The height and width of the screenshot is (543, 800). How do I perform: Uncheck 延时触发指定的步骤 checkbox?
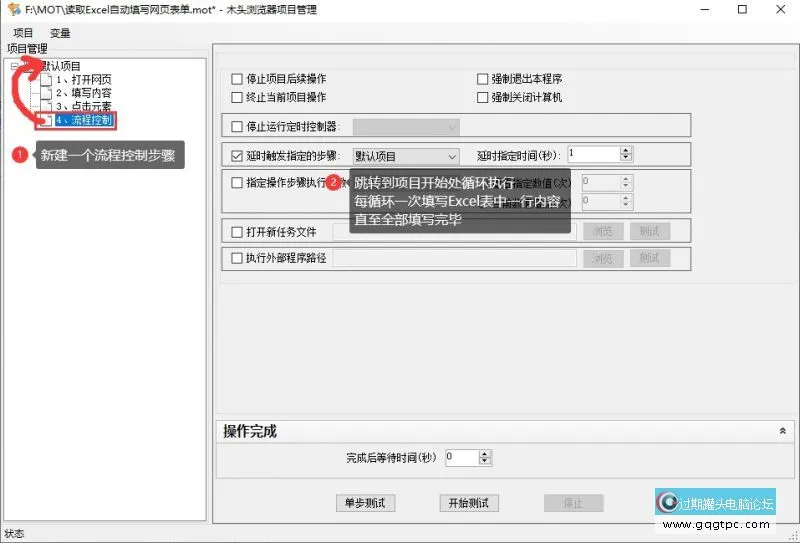pyautogui.click(x=237, y=156)
